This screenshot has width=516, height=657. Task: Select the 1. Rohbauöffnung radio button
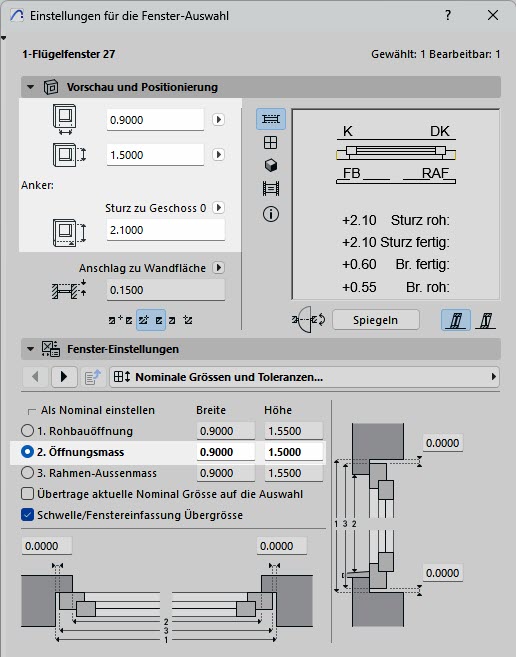27,431
